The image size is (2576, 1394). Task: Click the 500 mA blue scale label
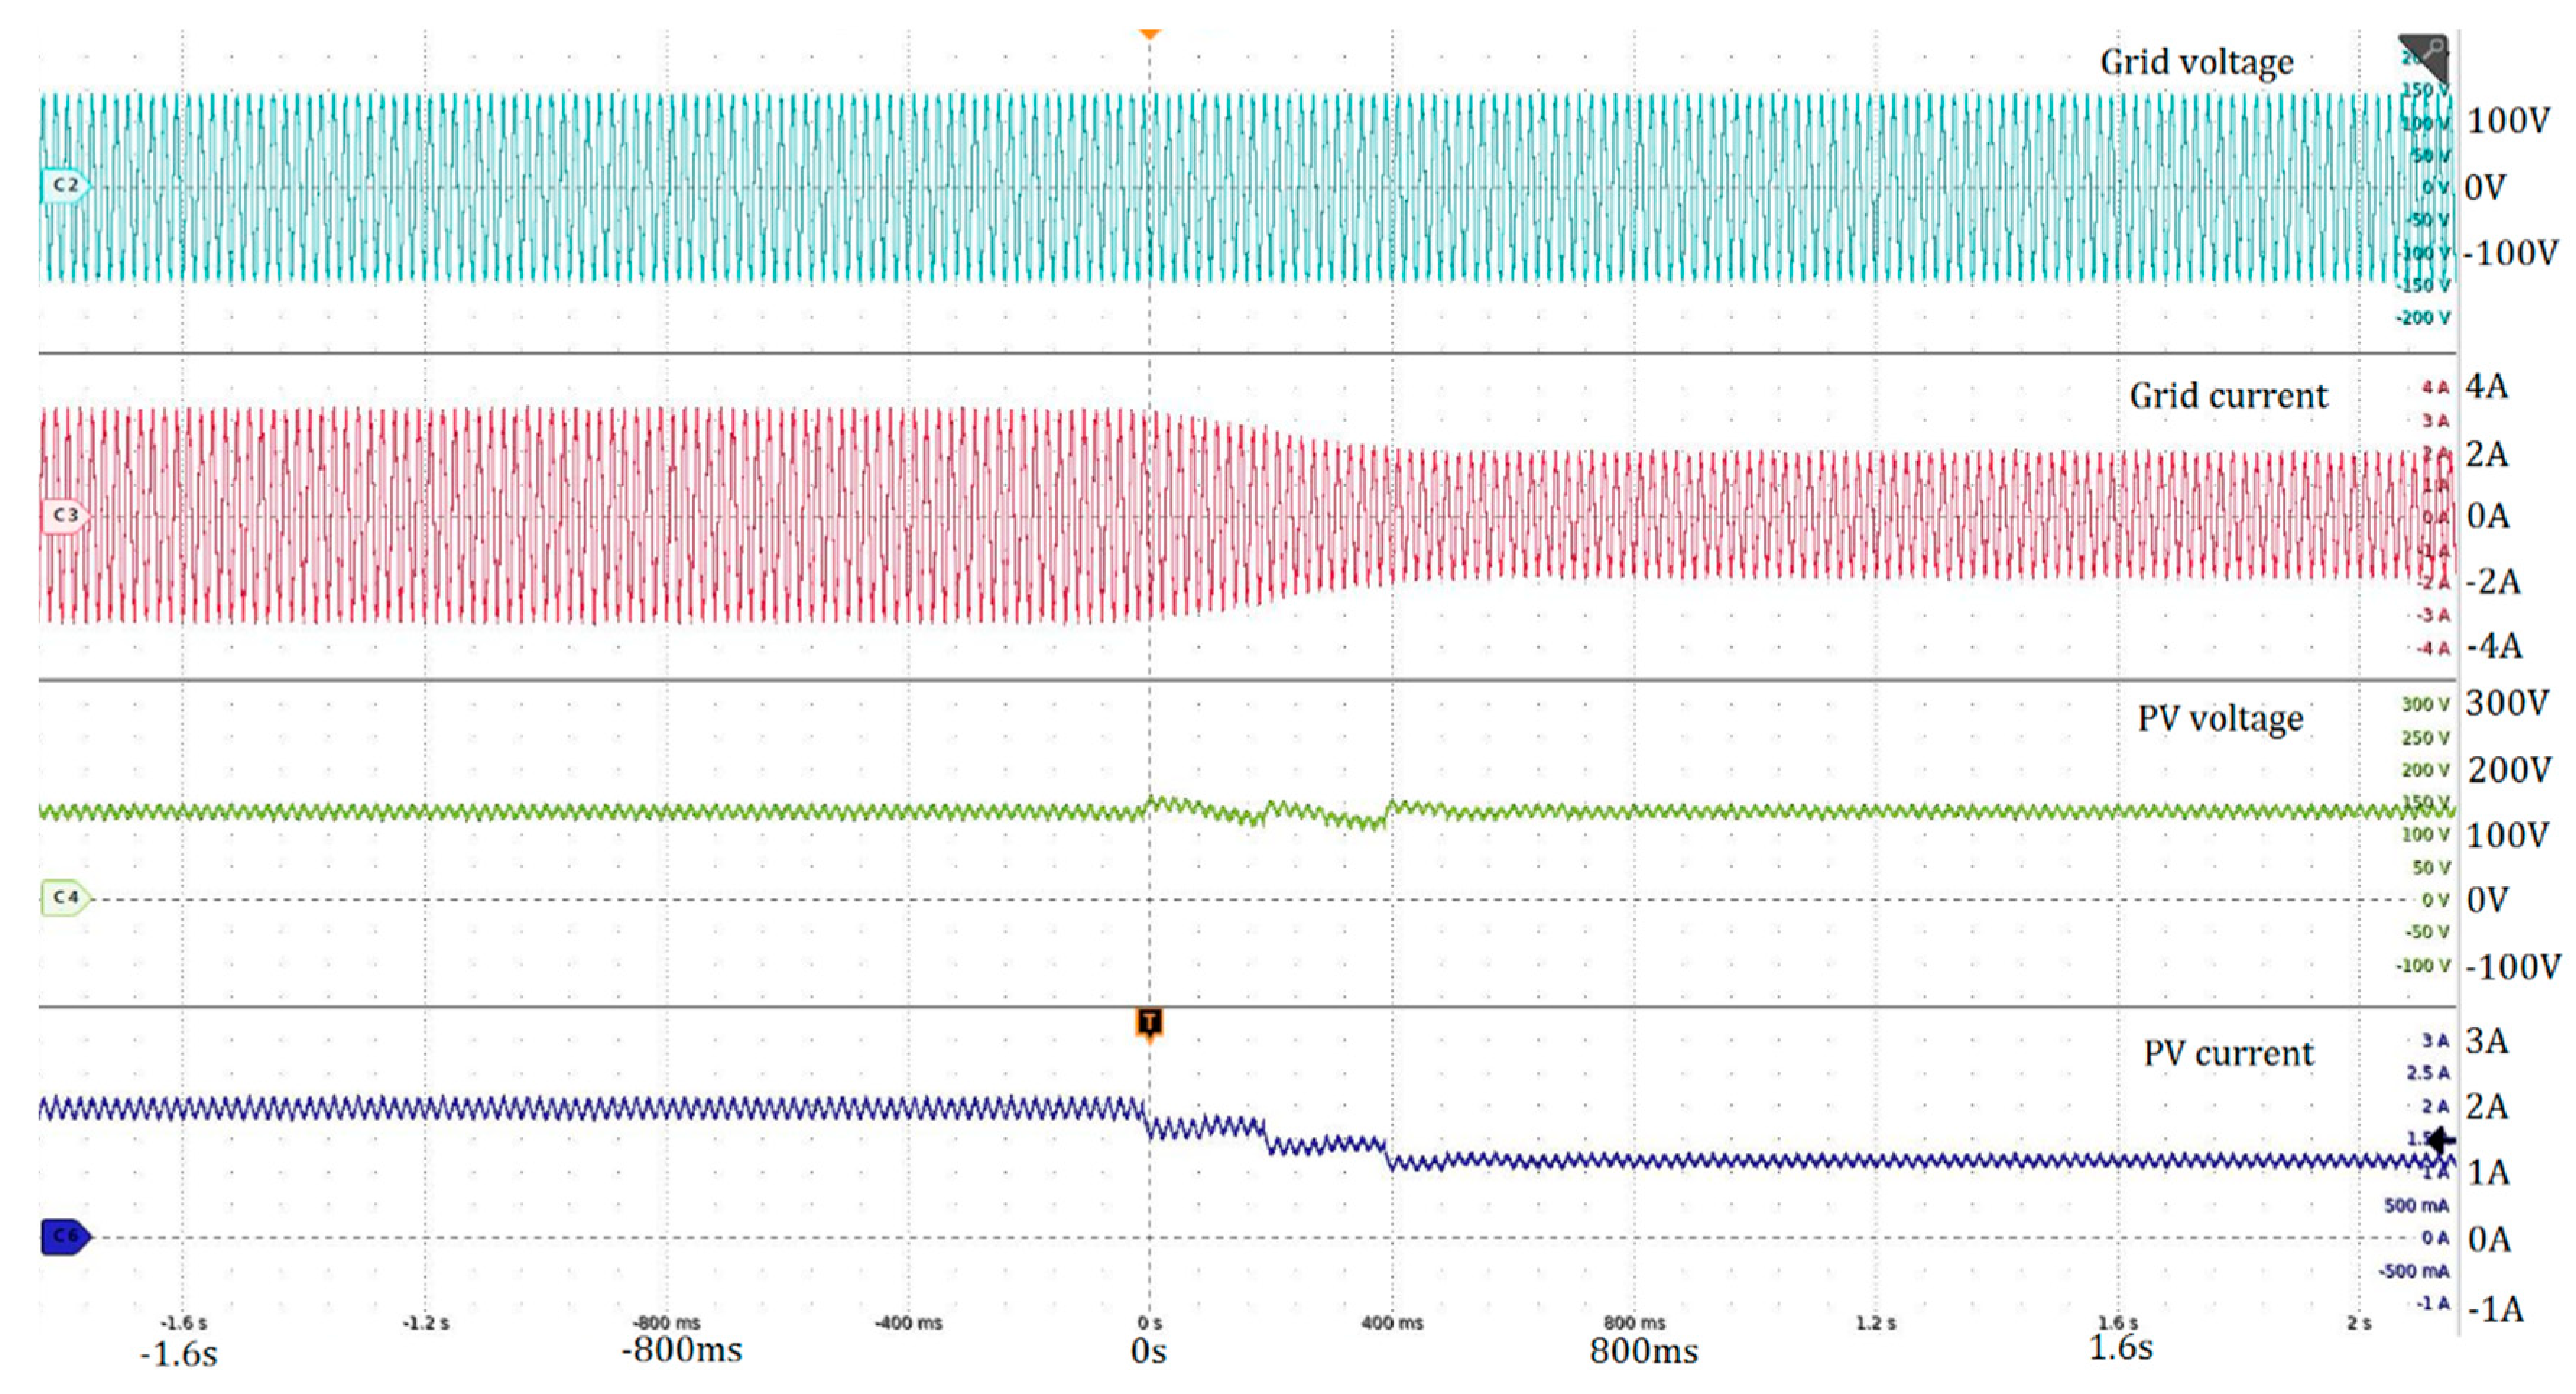[x=2416, y=1205]
